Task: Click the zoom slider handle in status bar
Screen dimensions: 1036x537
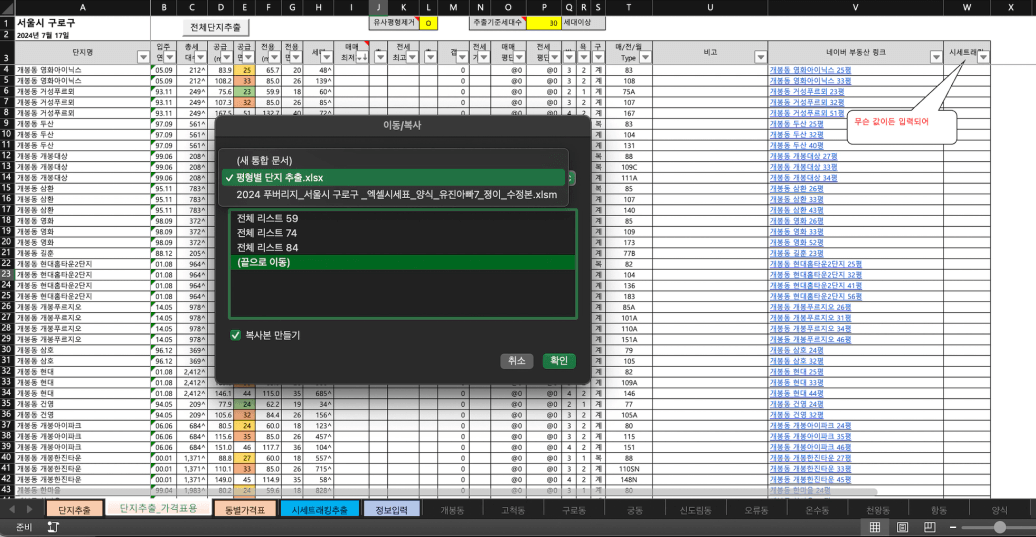Action: point(1000,527)
